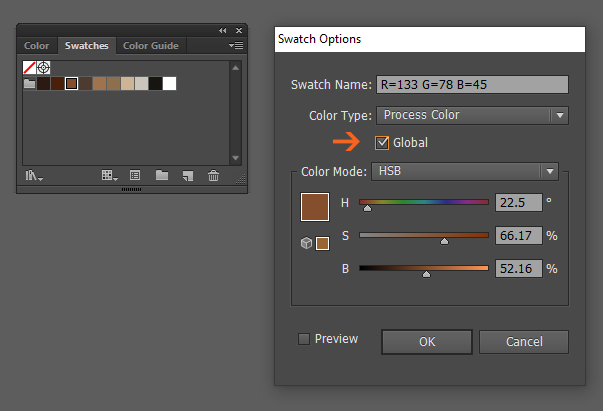
Task: Select the None swatch with red slash
Action: pos(30,68)
